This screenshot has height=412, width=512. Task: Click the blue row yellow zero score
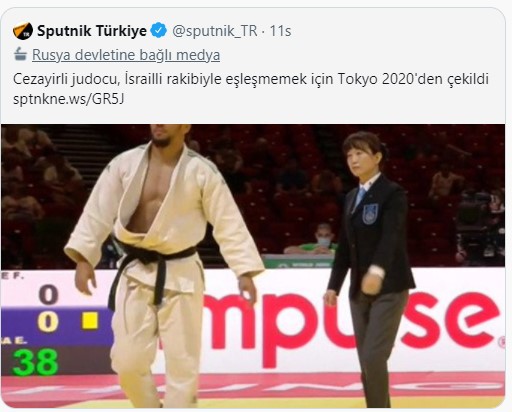click(x=48, y=322)
